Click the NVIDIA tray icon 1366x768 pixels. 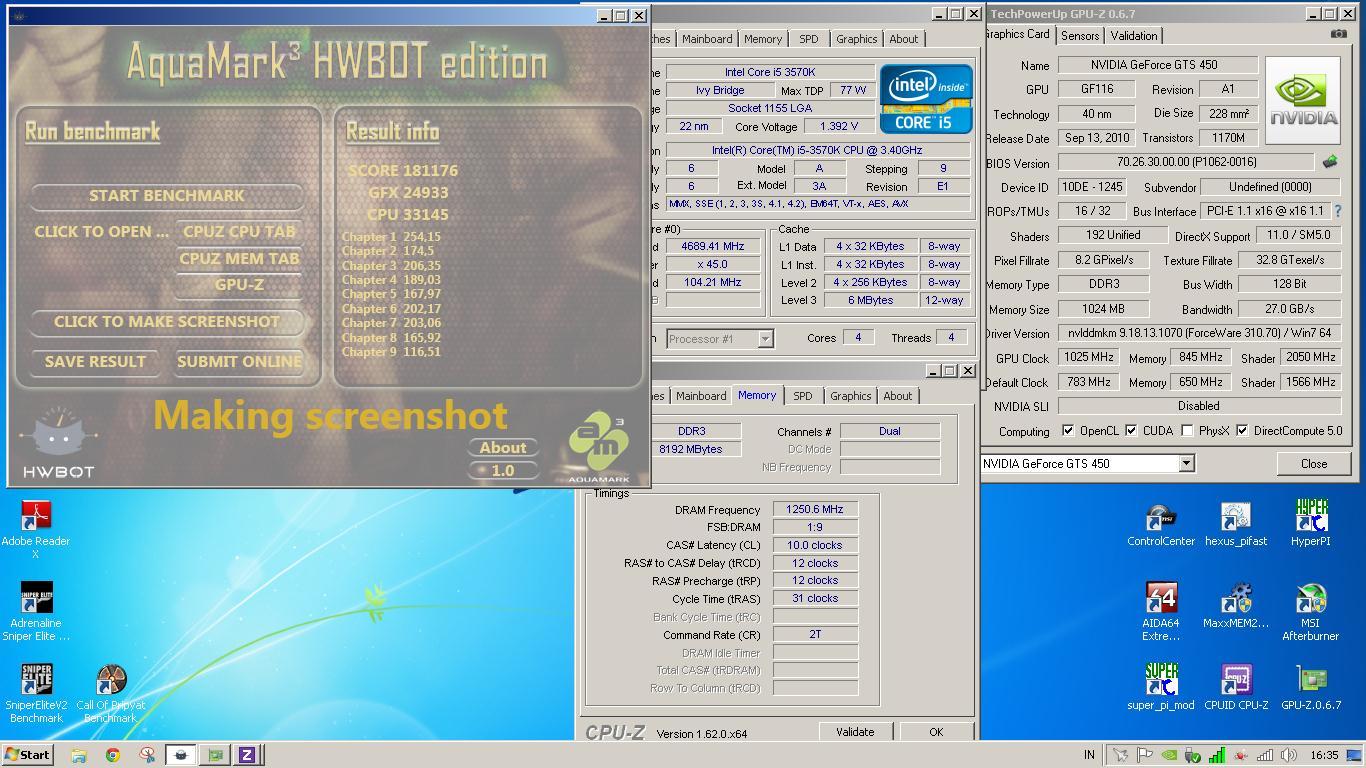coord(1168,755)
